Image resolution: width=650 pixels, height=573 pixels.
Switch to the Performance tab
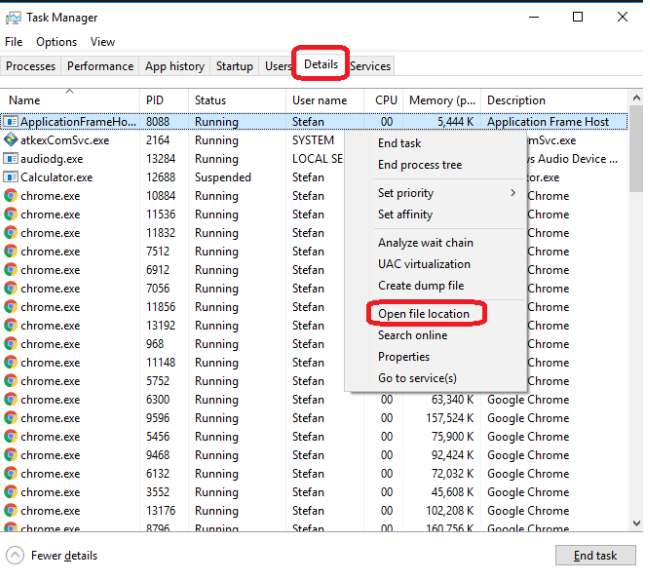tap(100, 66)
